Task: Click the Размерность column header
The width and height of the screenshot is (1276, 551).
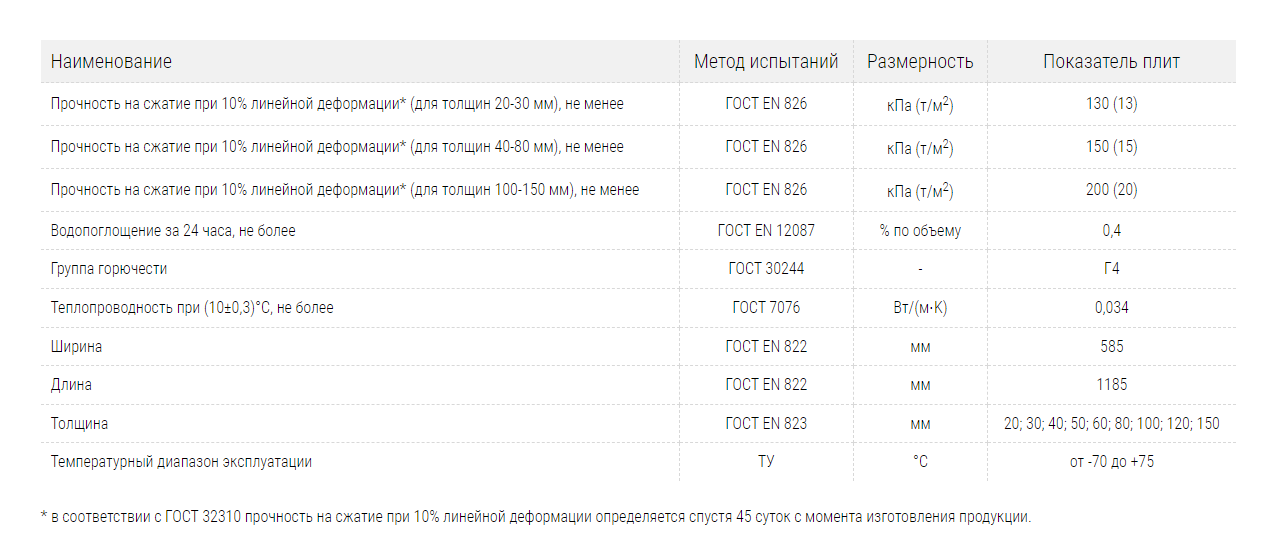Action: [920, 62]
